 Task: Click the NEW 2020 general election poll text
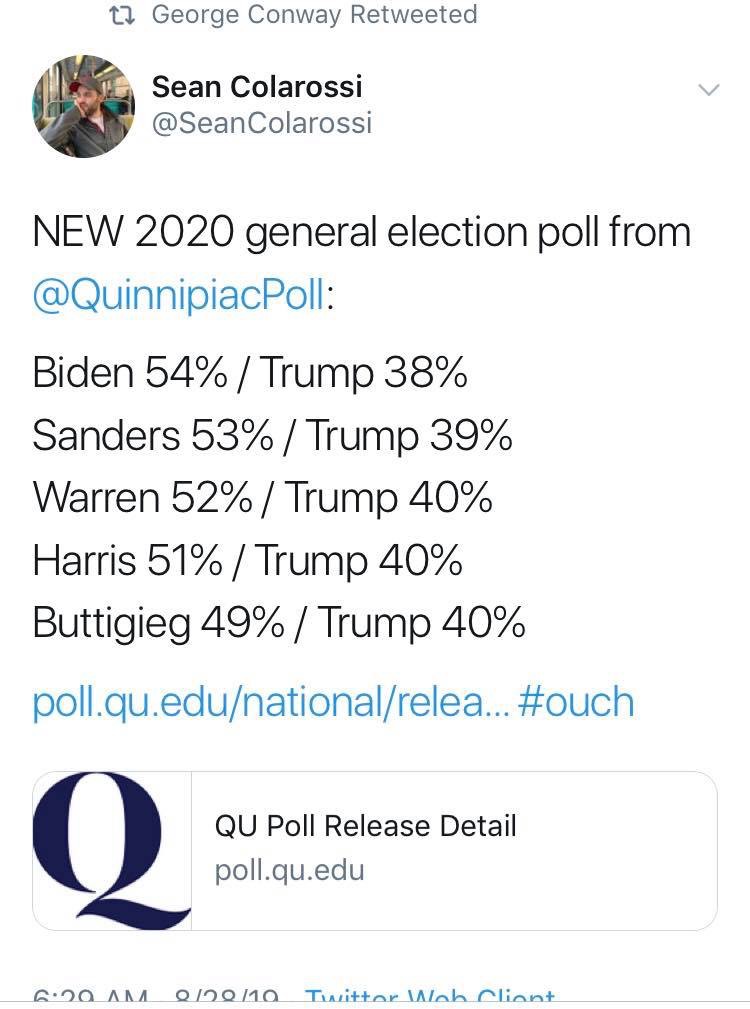click(361, 233)
